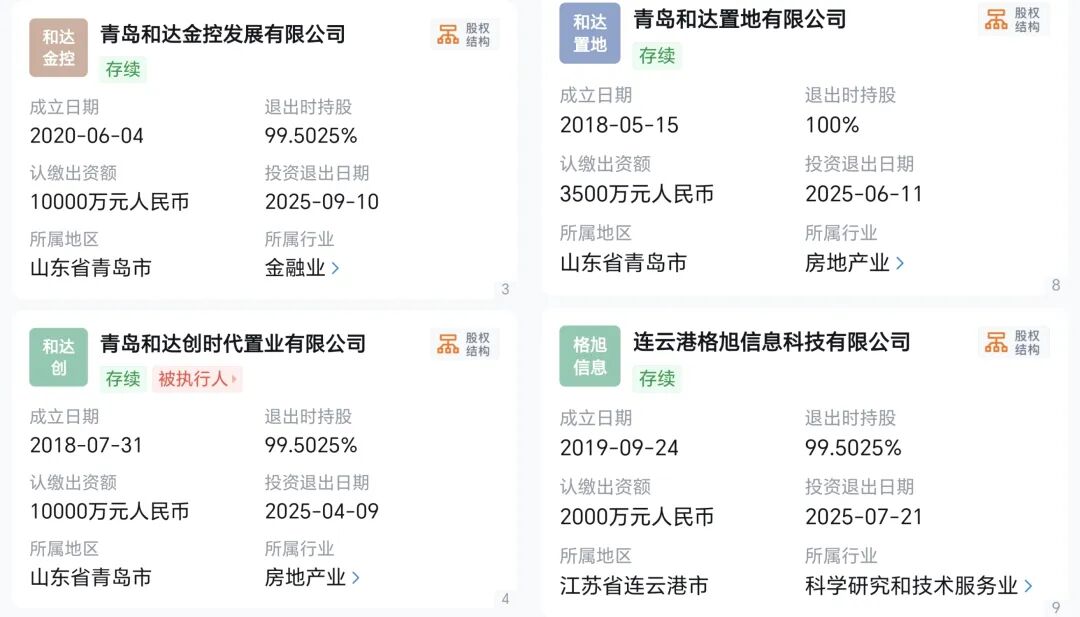The image size is (1080, 617).
Task: Open 青岛和达金控发展有限公司 company page
Action: click(223, 34)
